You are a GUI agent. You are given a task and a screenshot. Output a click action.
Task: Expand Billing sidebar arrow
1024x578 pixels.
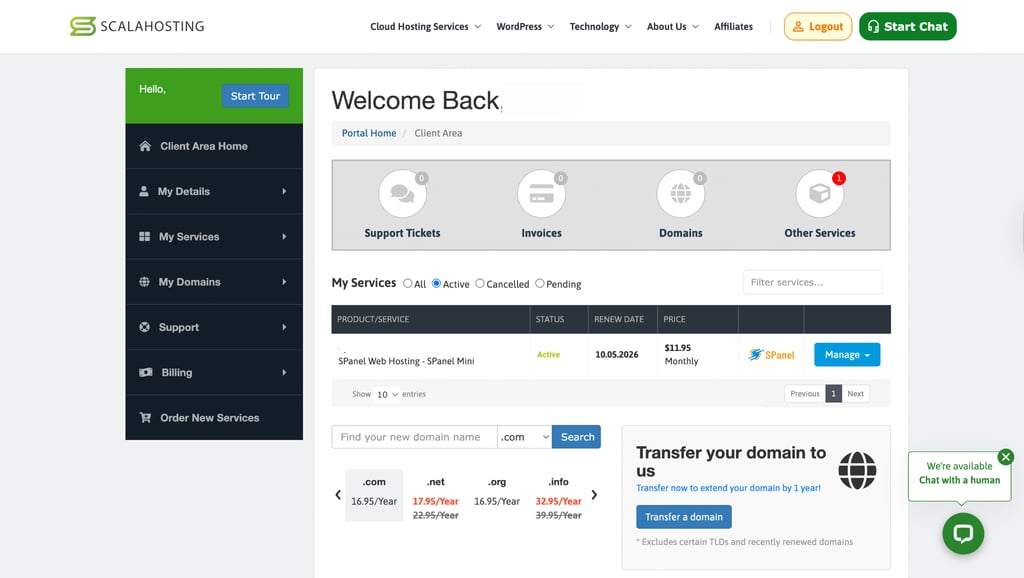tap(284, 372)
